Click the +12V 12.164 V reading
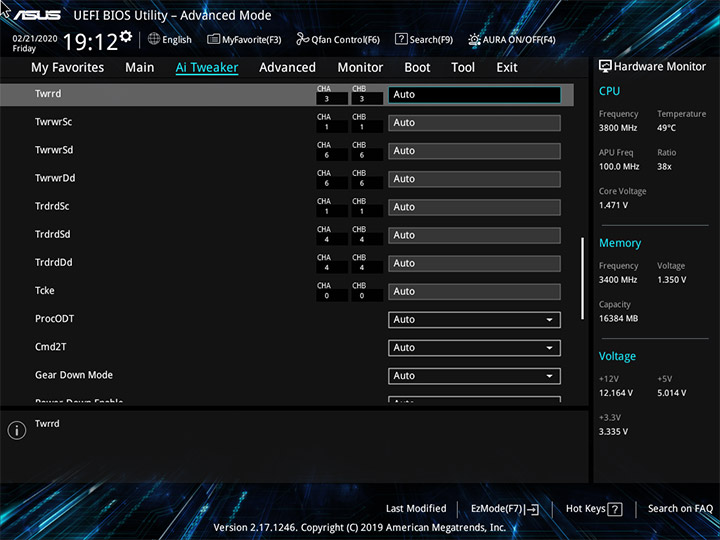This screenshot has height=540, width=720. pyautogui.click(x=616, y=393)
